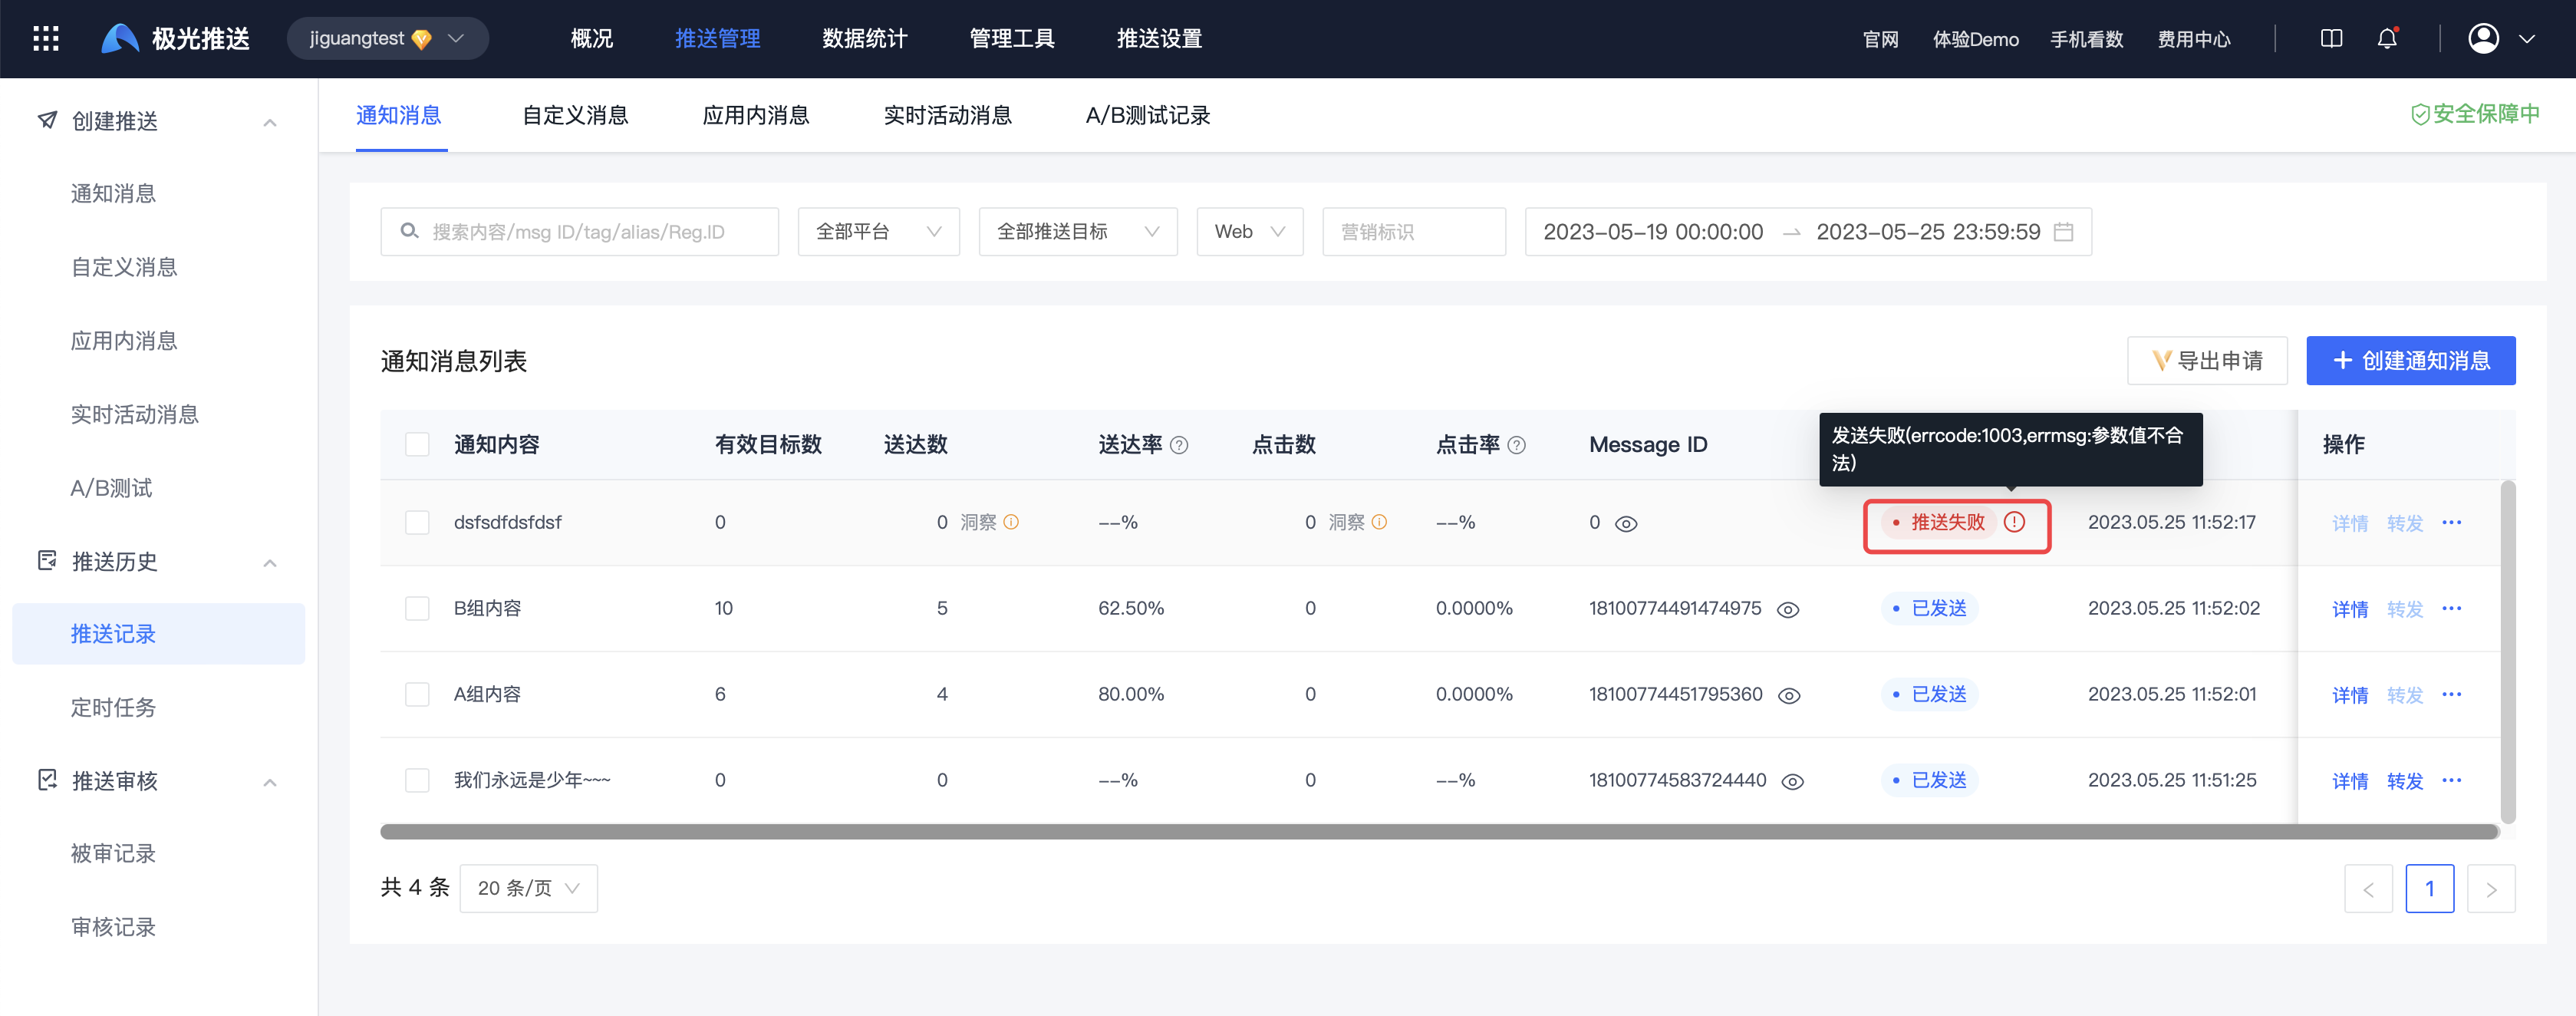Open more actions for dsfsdfdsfdsf row
This screenshot has height=1016, width=2576.
(2451, 523)
